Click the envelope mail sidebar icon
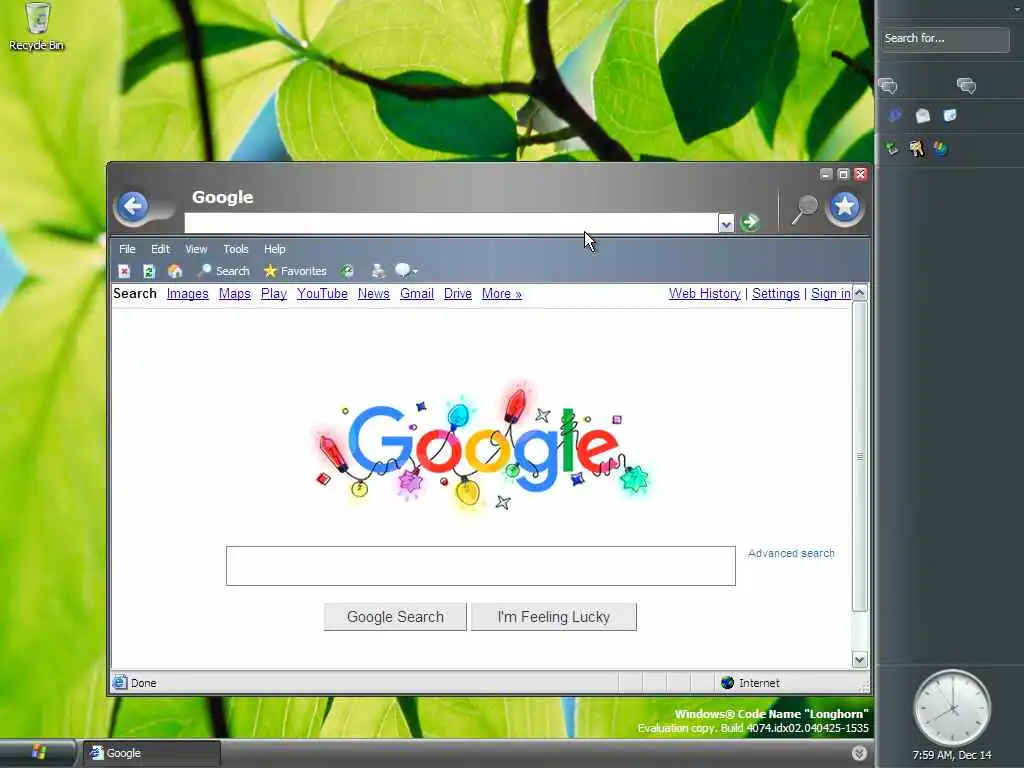The height and width of the screenshot is (768, 1024). coord(923,116)
